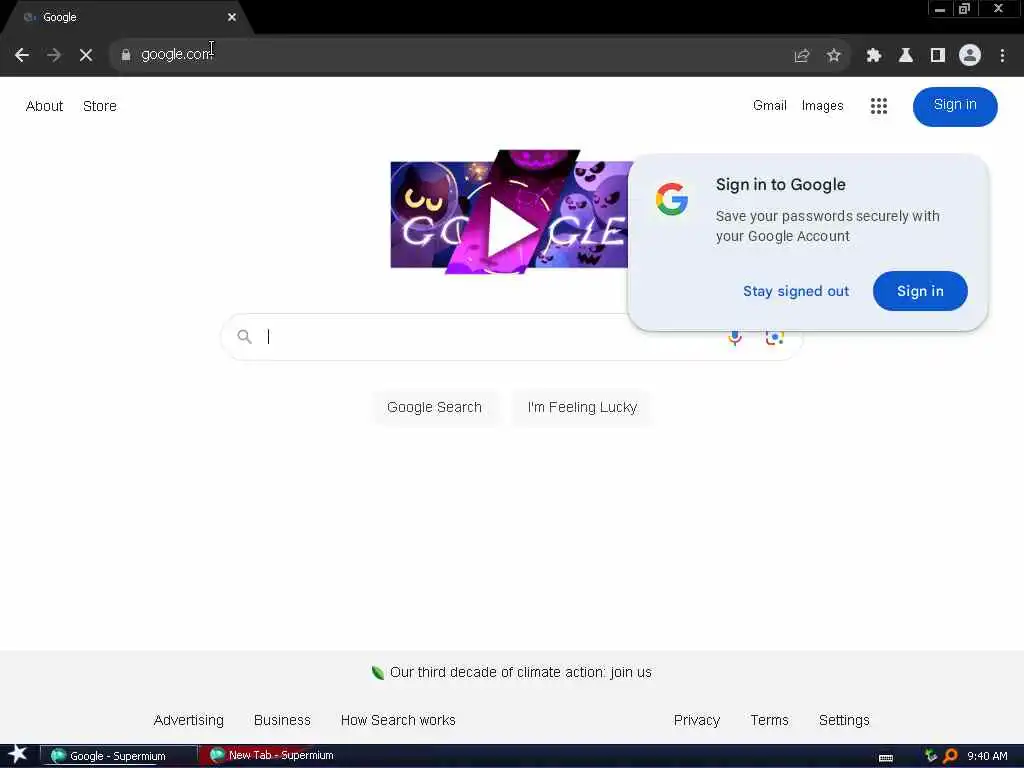Image resolution: width=1024 pixels, height=768 pixels.
Task: Click the Google G logo in popup
Action: tap(672, 199)
